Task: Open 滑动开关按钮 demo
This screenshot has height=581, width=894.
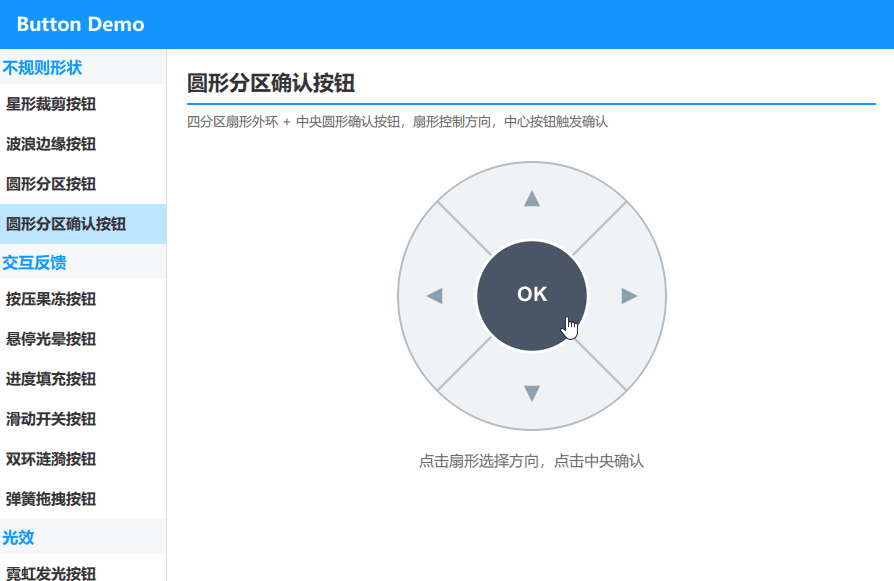Action: (x=83, y=419)
